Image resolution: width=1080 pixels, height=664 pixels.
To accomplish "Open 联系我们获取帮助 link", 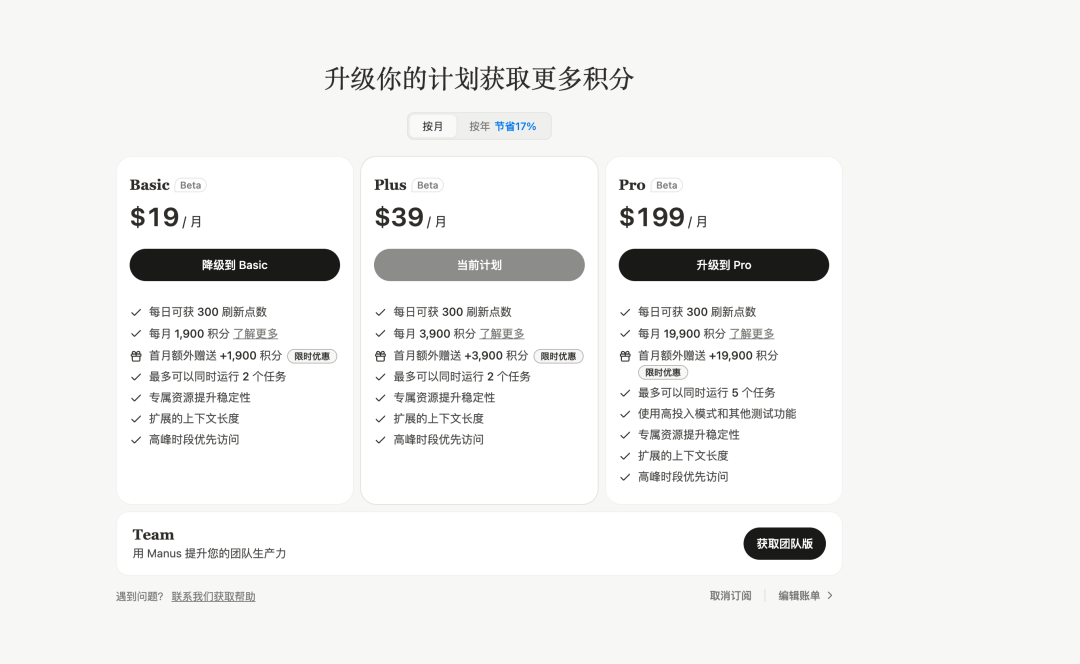I will pos(214,596).
